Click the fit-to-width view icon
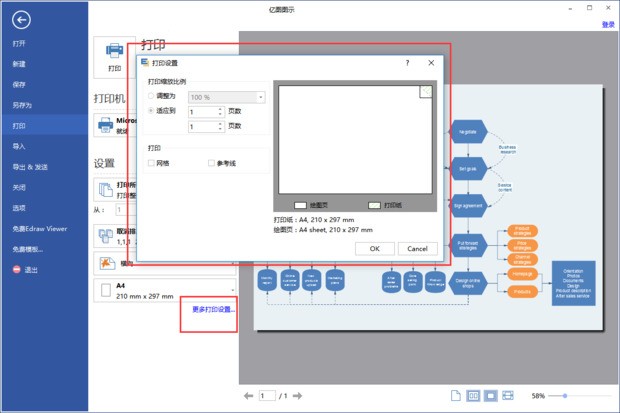The width and height of the screenshot is (620, 413). point(508,396)
